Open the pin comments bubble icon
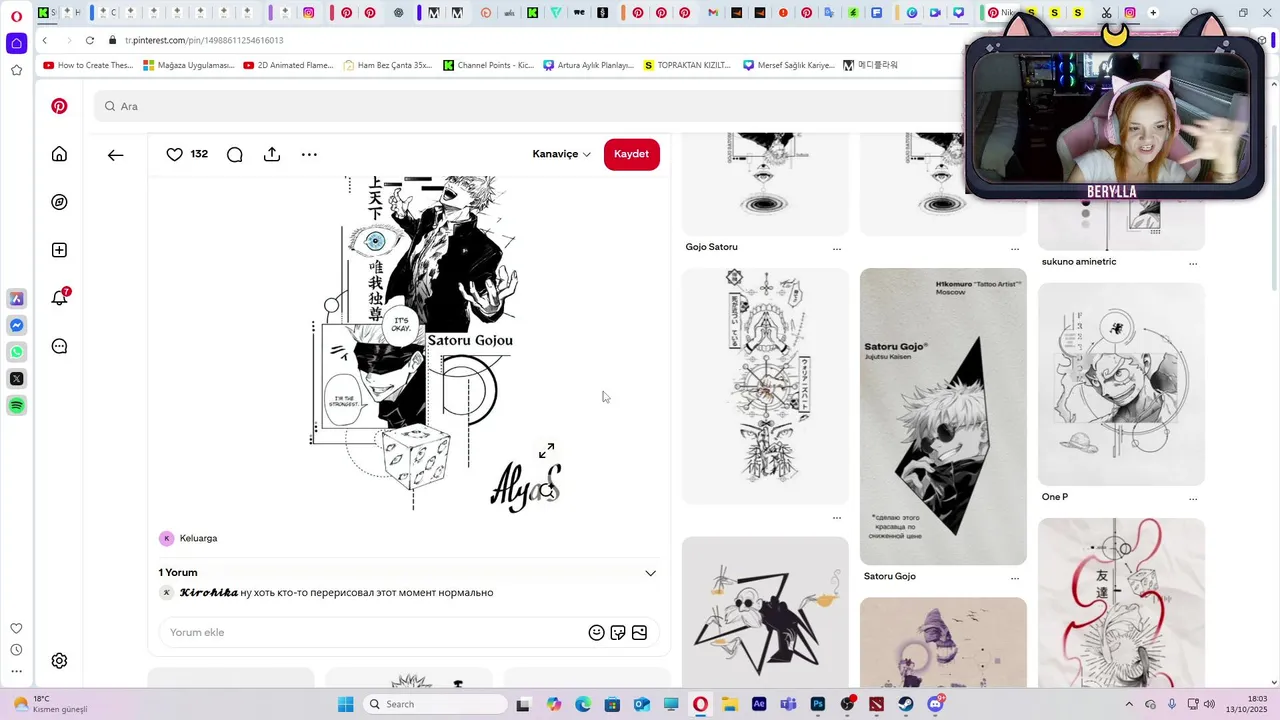The width and height of the screenshot is (1280, 720). 234,154
